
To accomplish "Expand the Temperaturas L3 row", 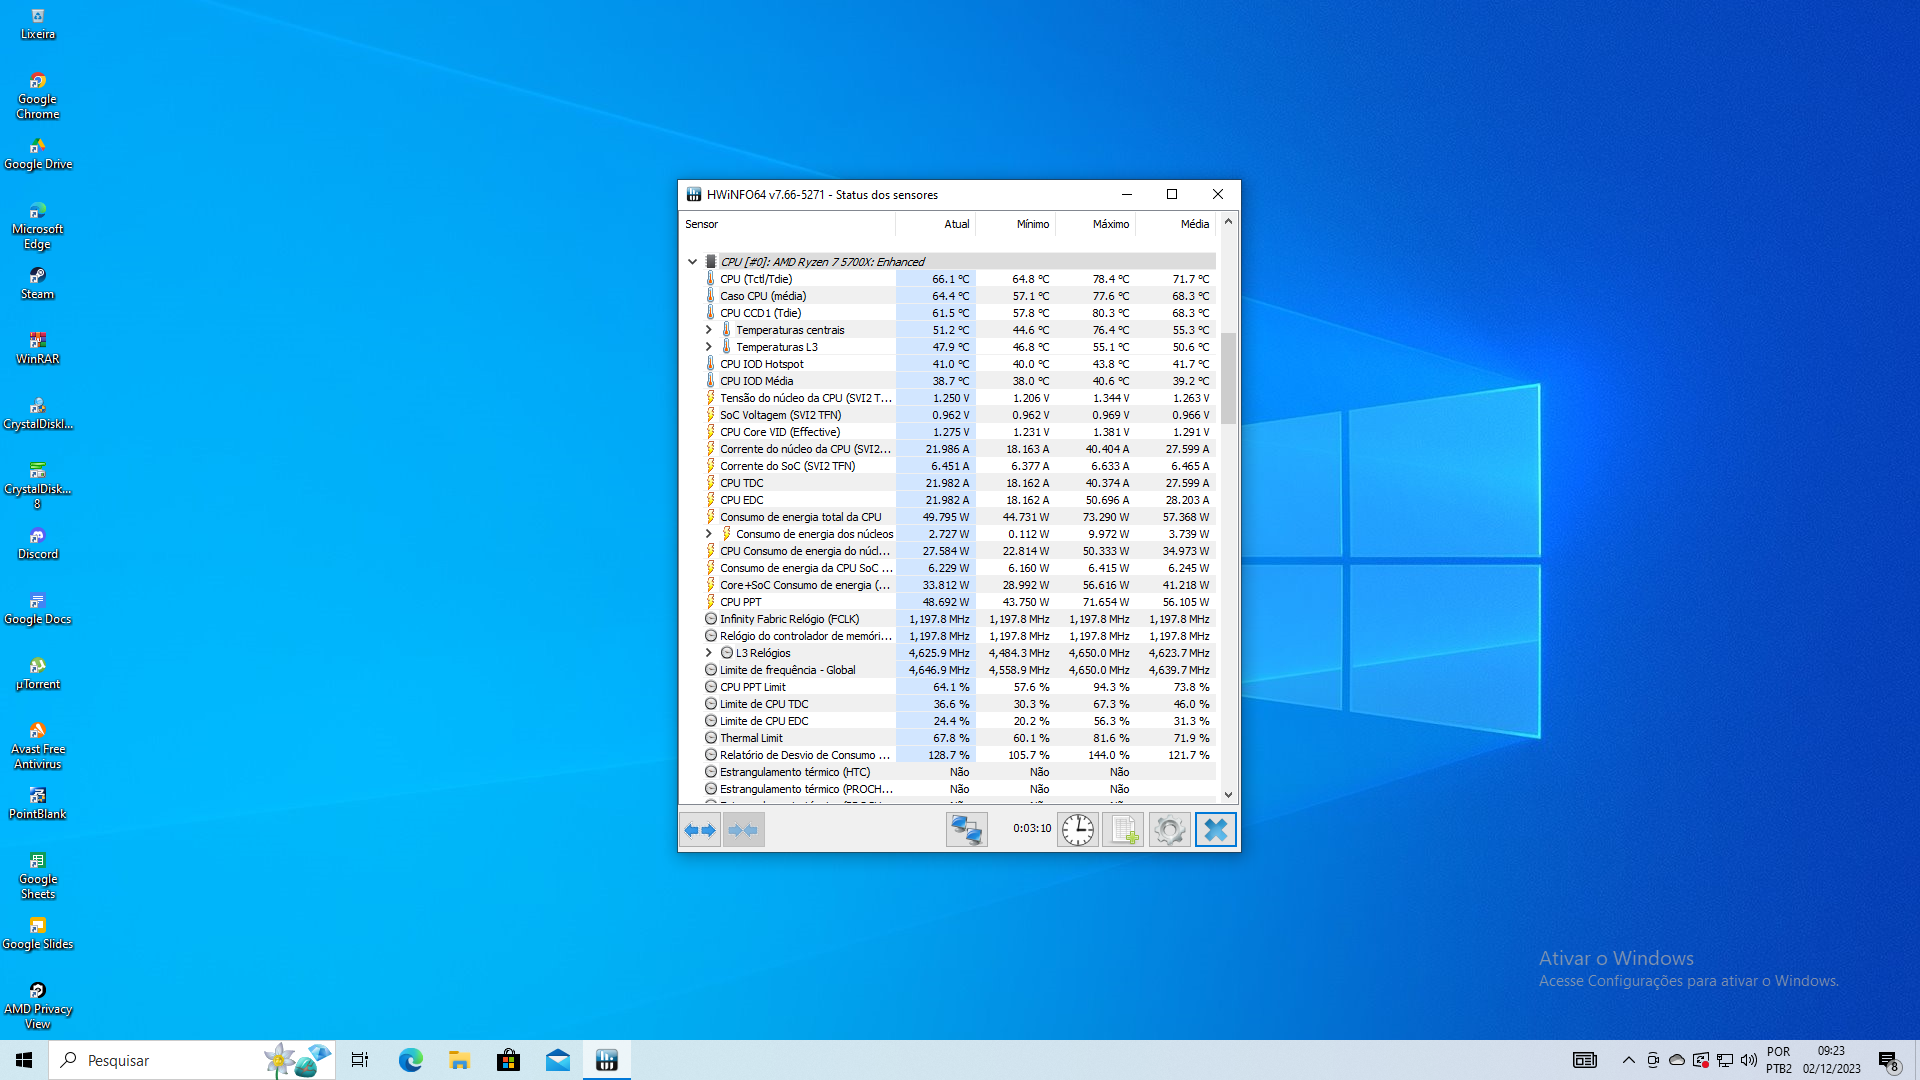I will 709,347.
